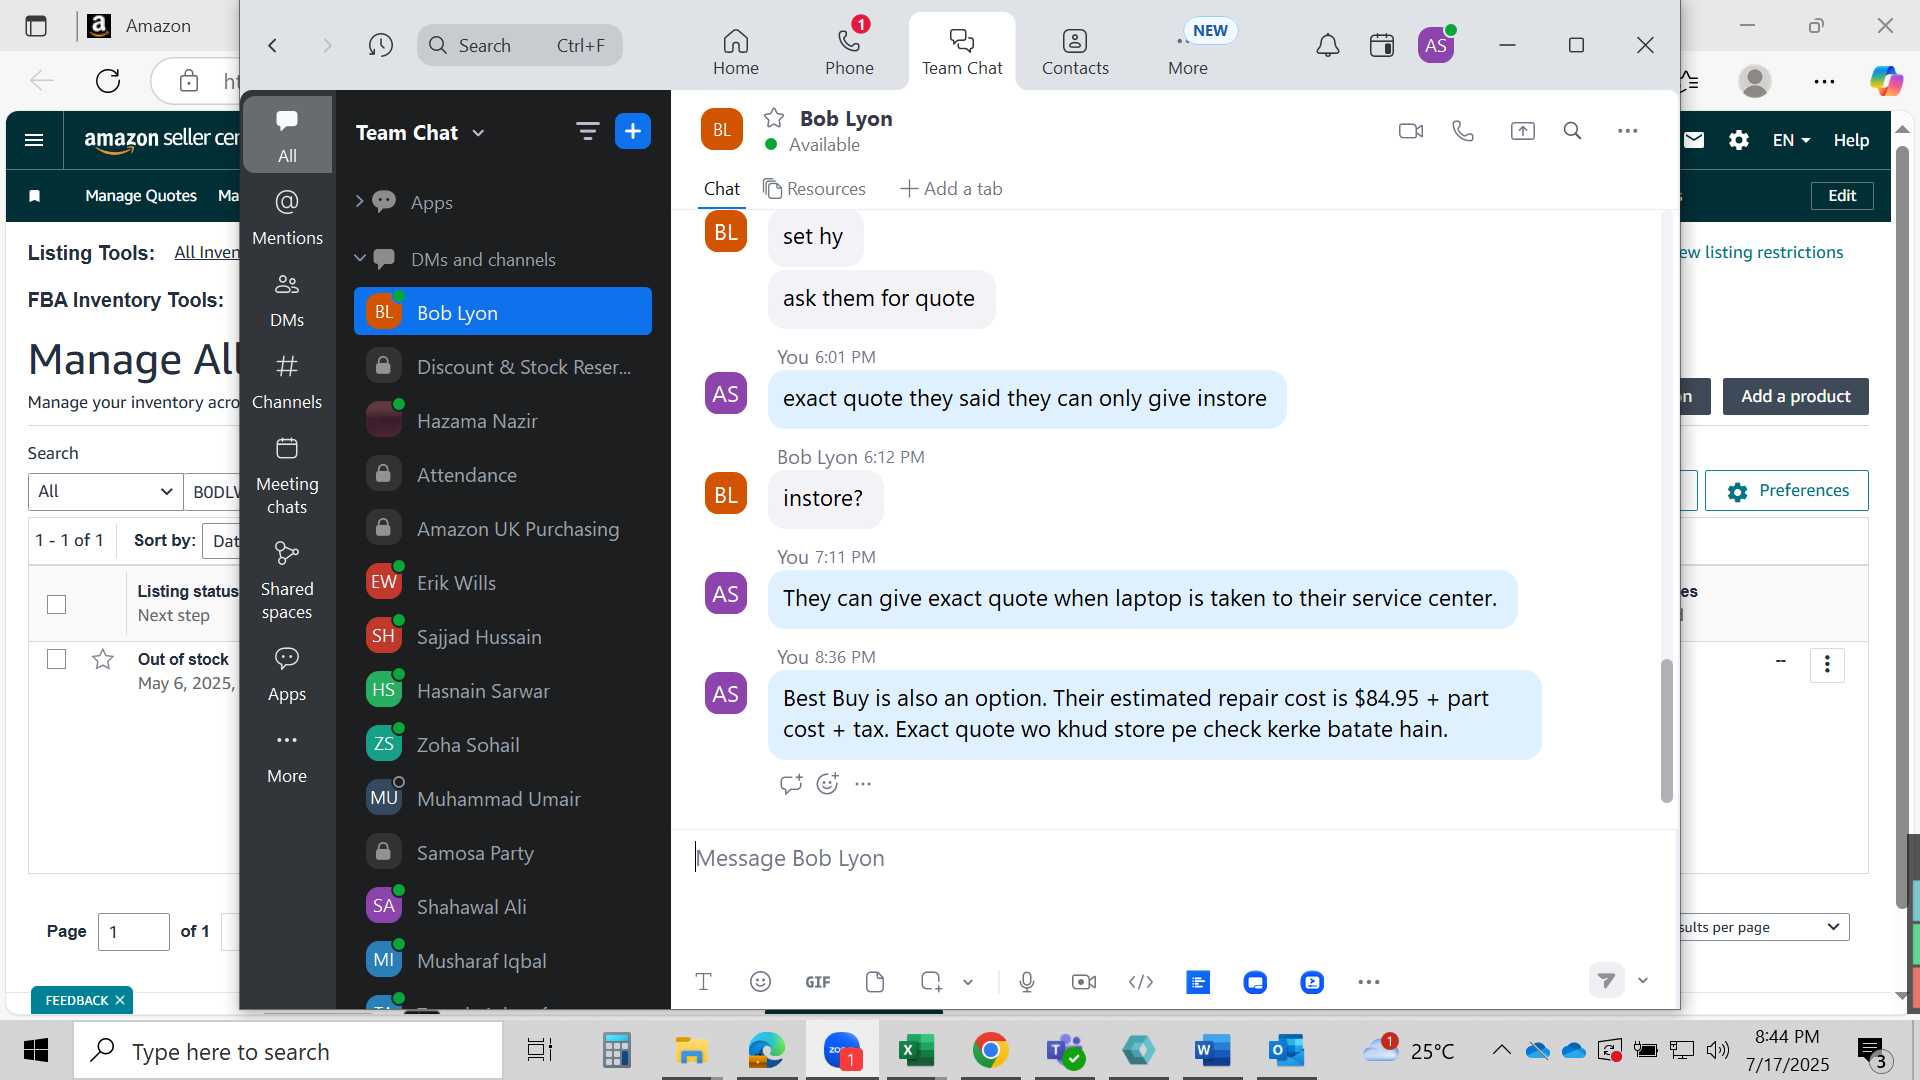This screenshot has width=1920, height=1080.
Task: Open the GIF picker
Action: (818, 982)
